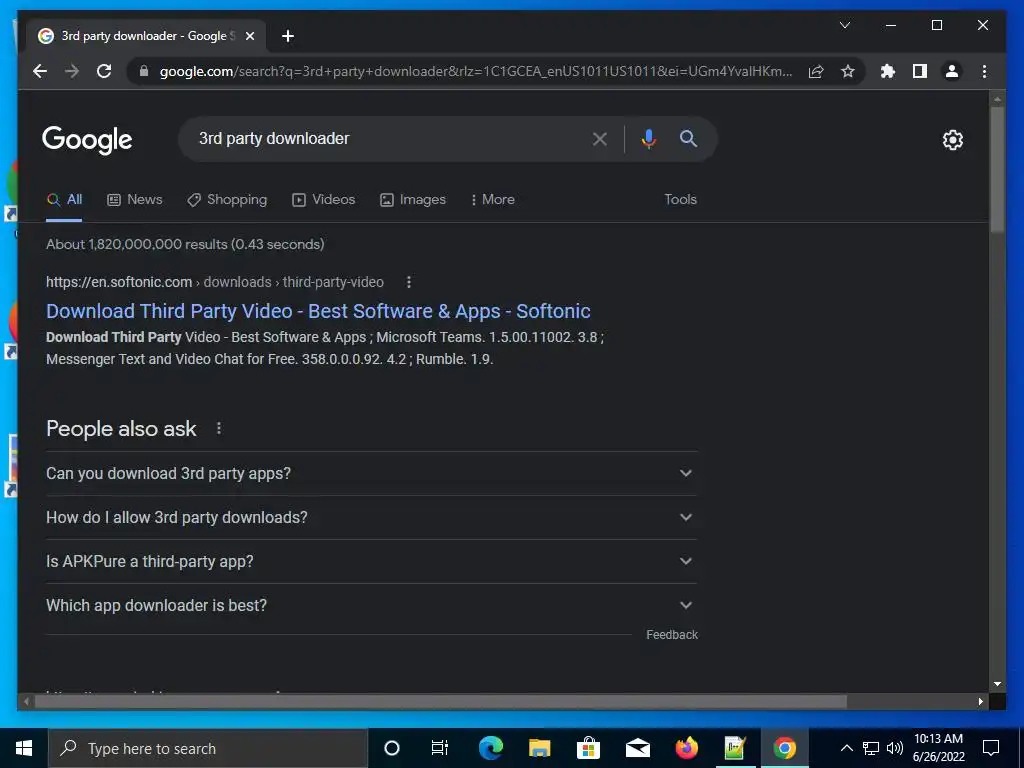Viewport: 1024px width, 768px height.
Task: Switch to Shopping results
Action: [227, 199]
